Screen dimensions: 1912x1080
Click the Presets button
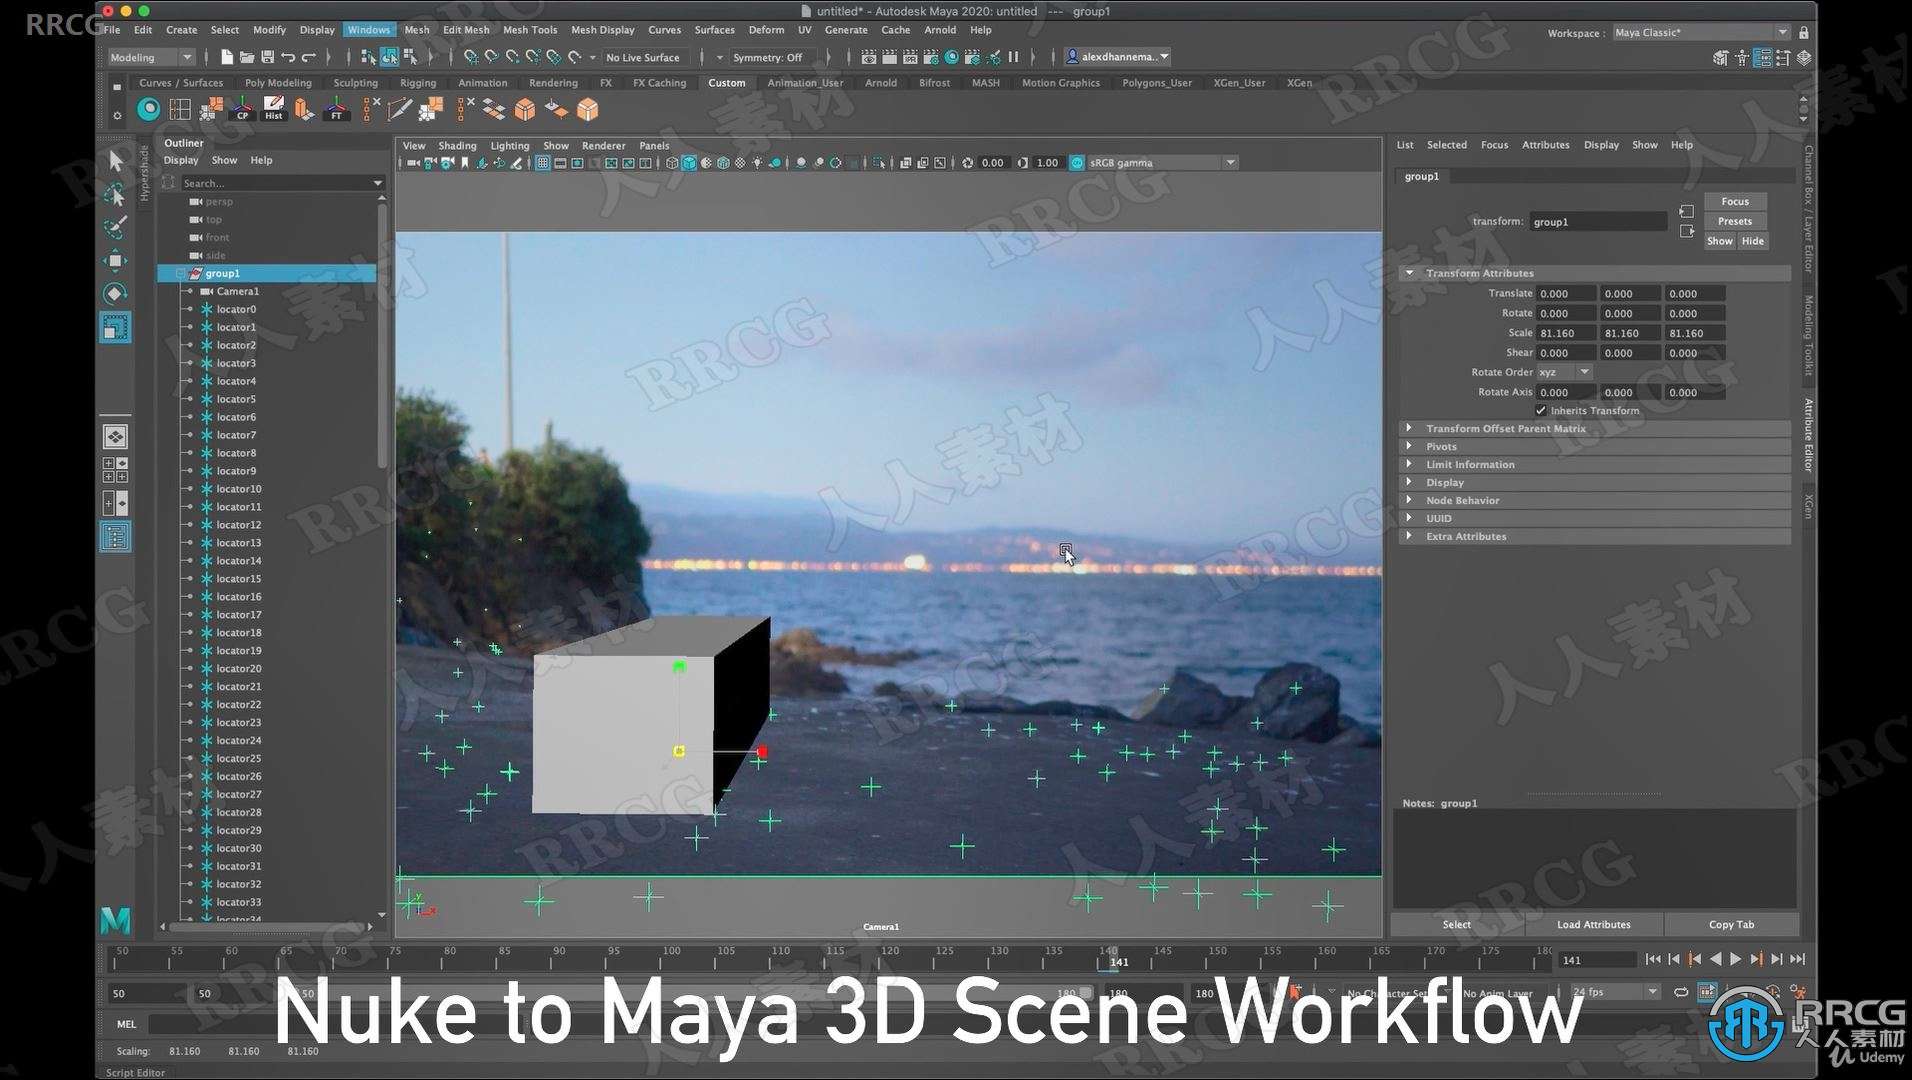click(1735, 221)
